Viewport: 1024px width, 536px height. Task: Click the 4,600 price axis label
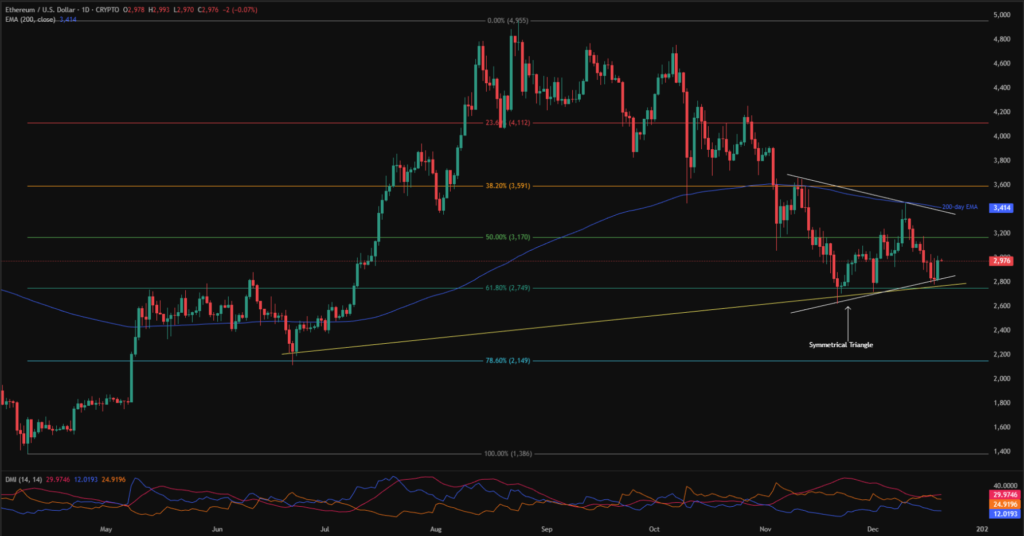[1002, 64]
